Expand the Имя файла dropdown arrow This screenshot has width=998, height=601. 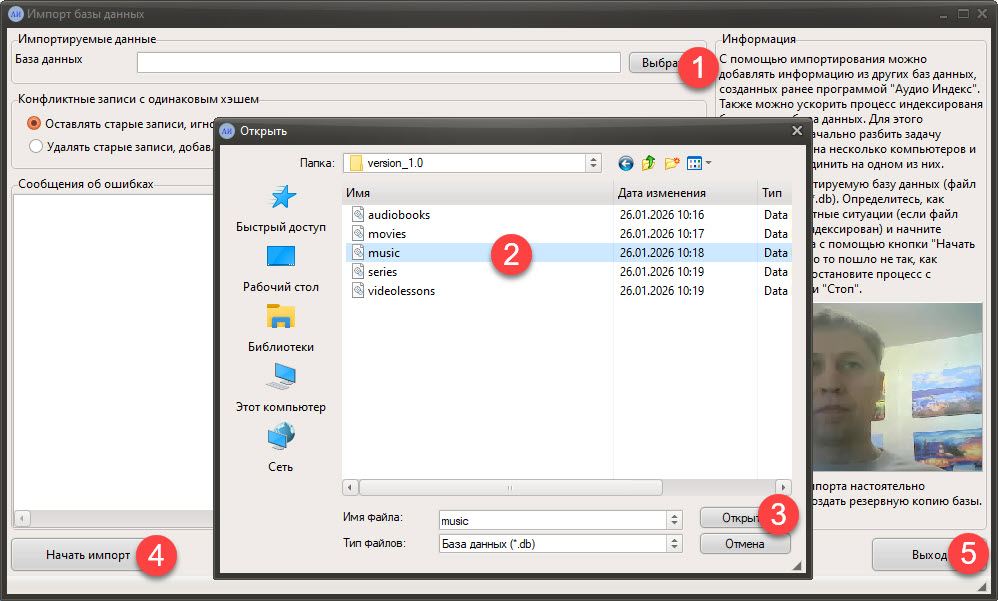pyautogui.click(x=675, y=520)
